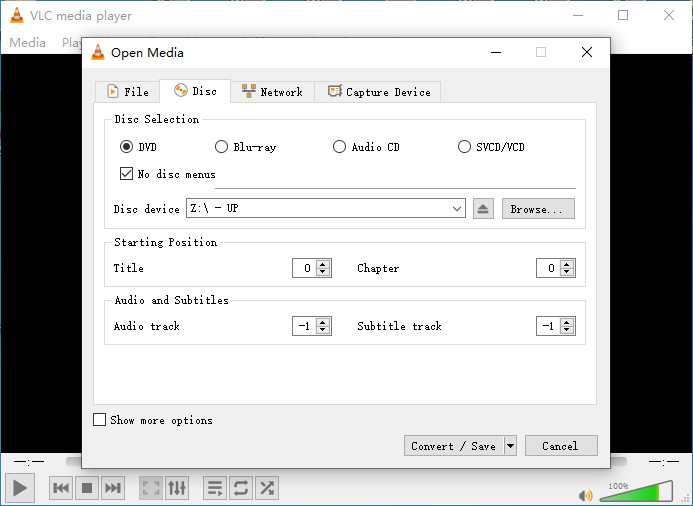Screen dimensions: 693x506
Task: Cancel the Open Media dialog
Action: coord(561,445)
